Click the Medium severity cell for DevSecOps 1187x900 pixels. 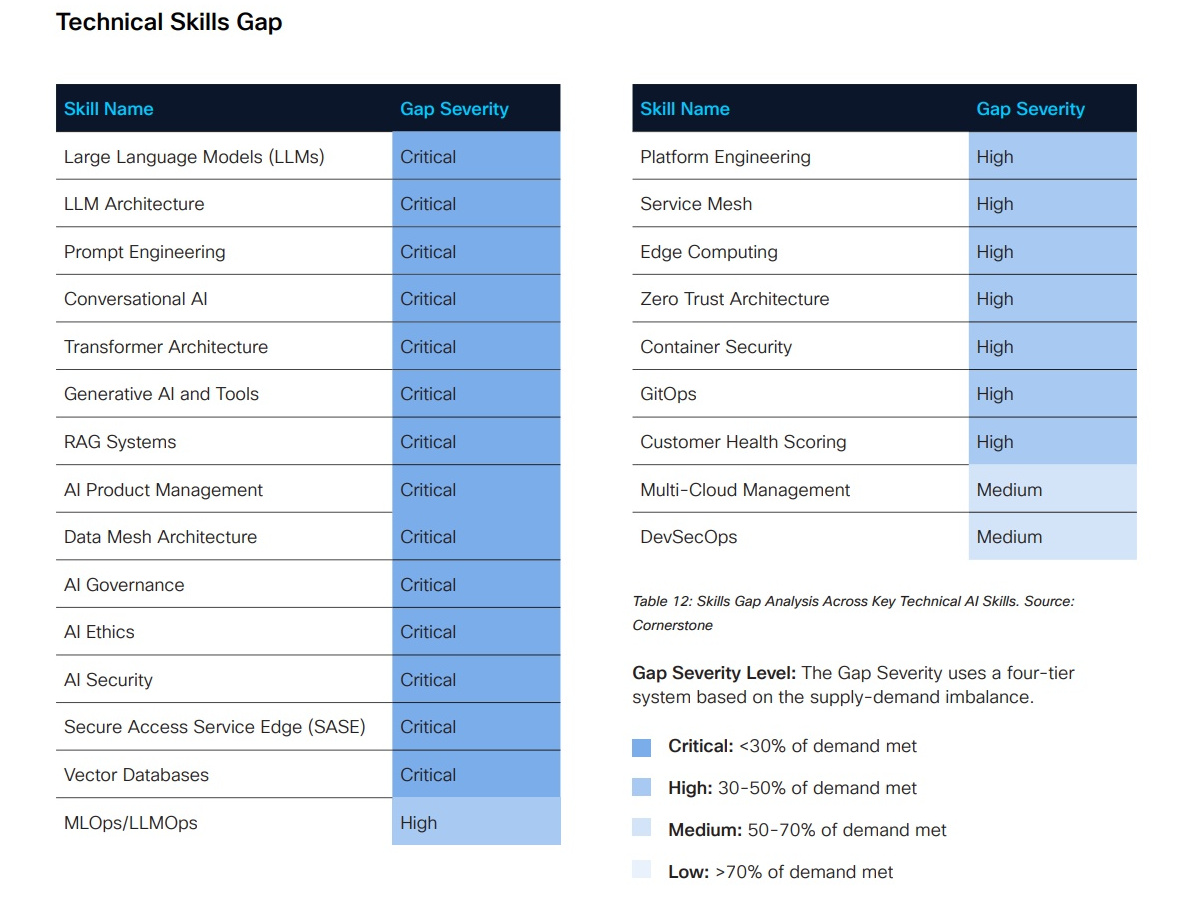click(x=1051, y=537)
